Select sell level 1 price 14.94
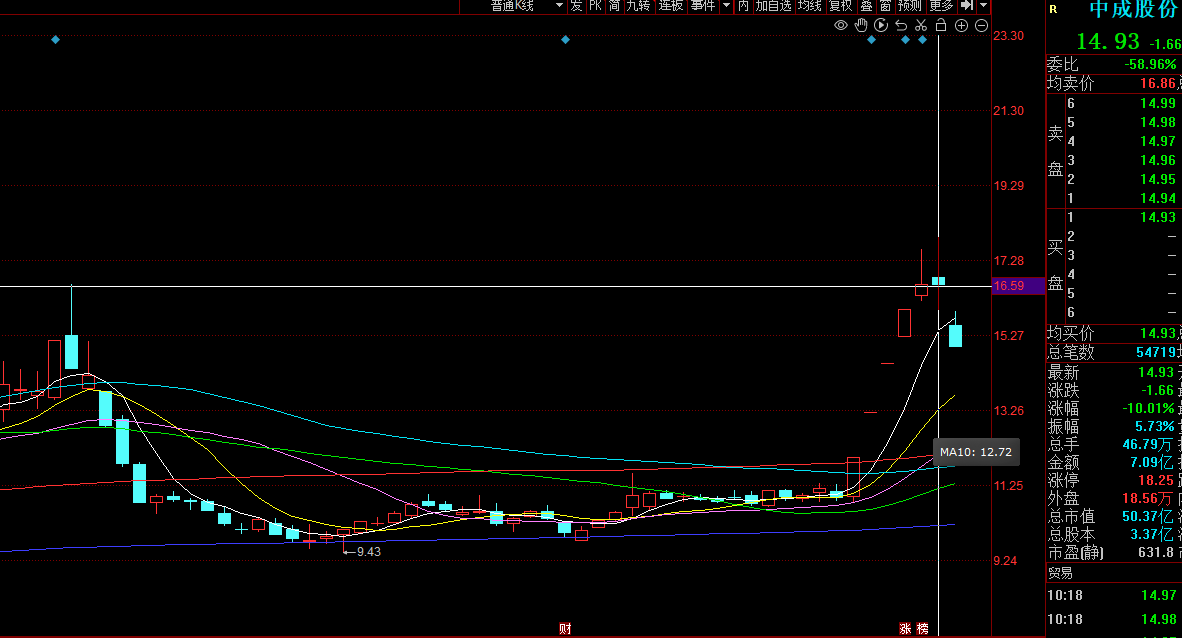The image size is (1182, 638). click(x=1158, y=198)
